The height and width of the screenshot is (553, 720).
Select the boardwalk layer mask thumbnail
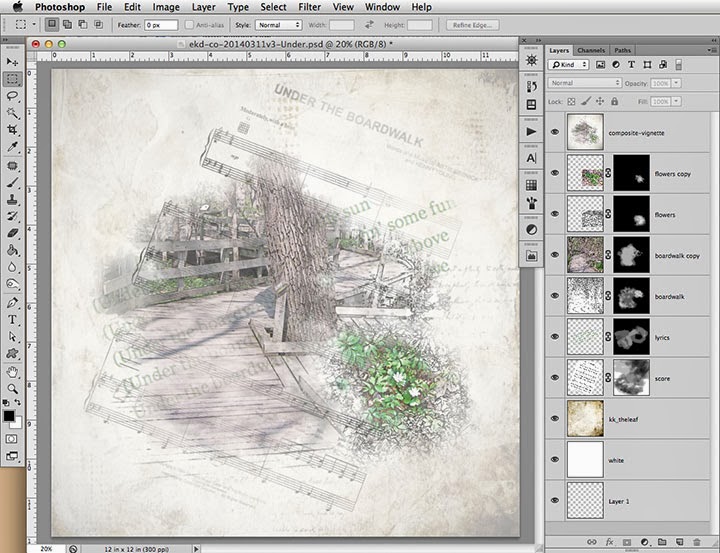pyautogui.click(x=631, y=296)
